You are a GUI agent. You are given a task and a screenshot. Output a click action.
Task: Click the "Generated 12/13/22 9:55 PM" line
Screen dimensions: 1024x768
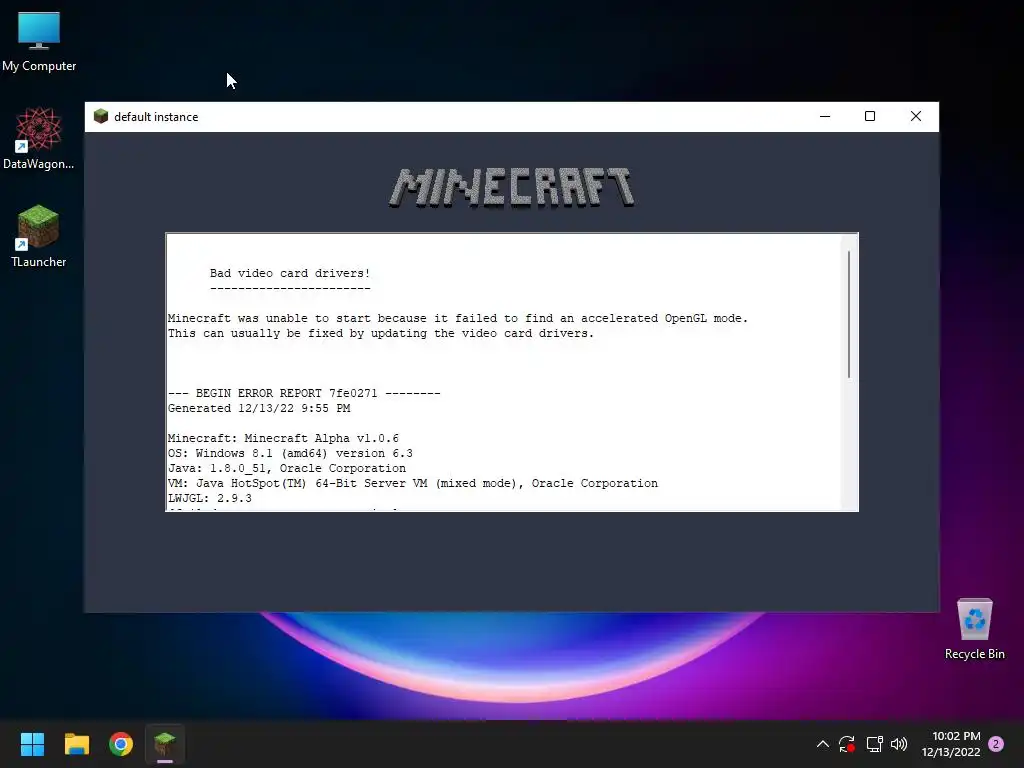tap(259, 408)
